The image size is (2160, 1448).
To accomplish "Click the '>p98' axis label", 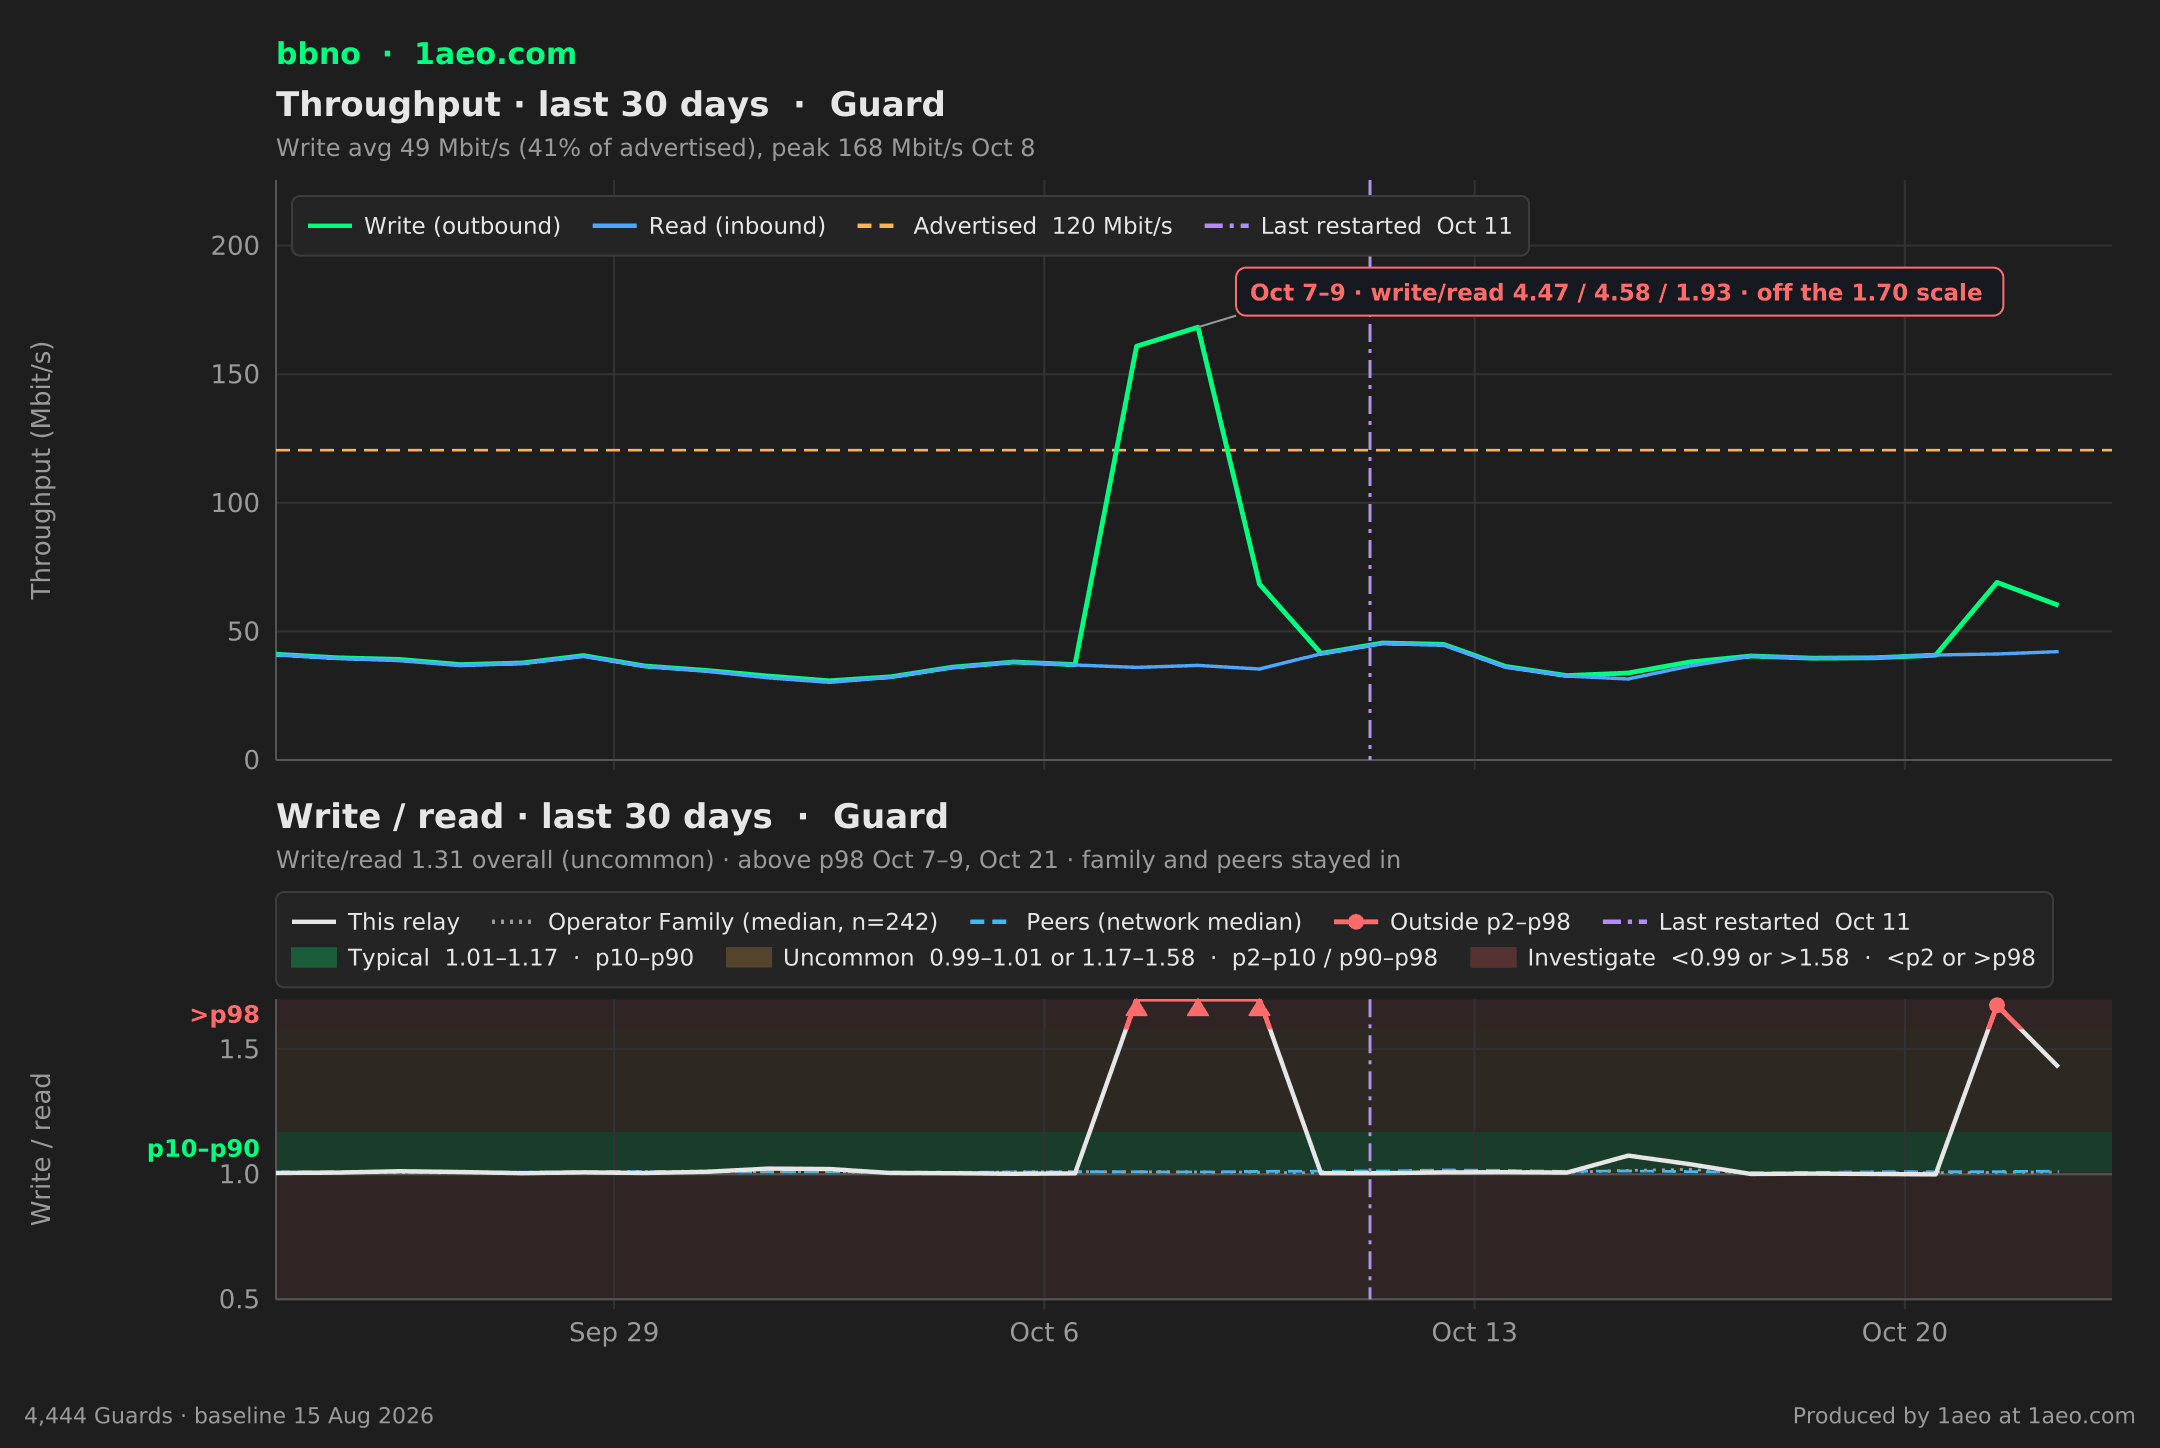I will coord(225,1015).
